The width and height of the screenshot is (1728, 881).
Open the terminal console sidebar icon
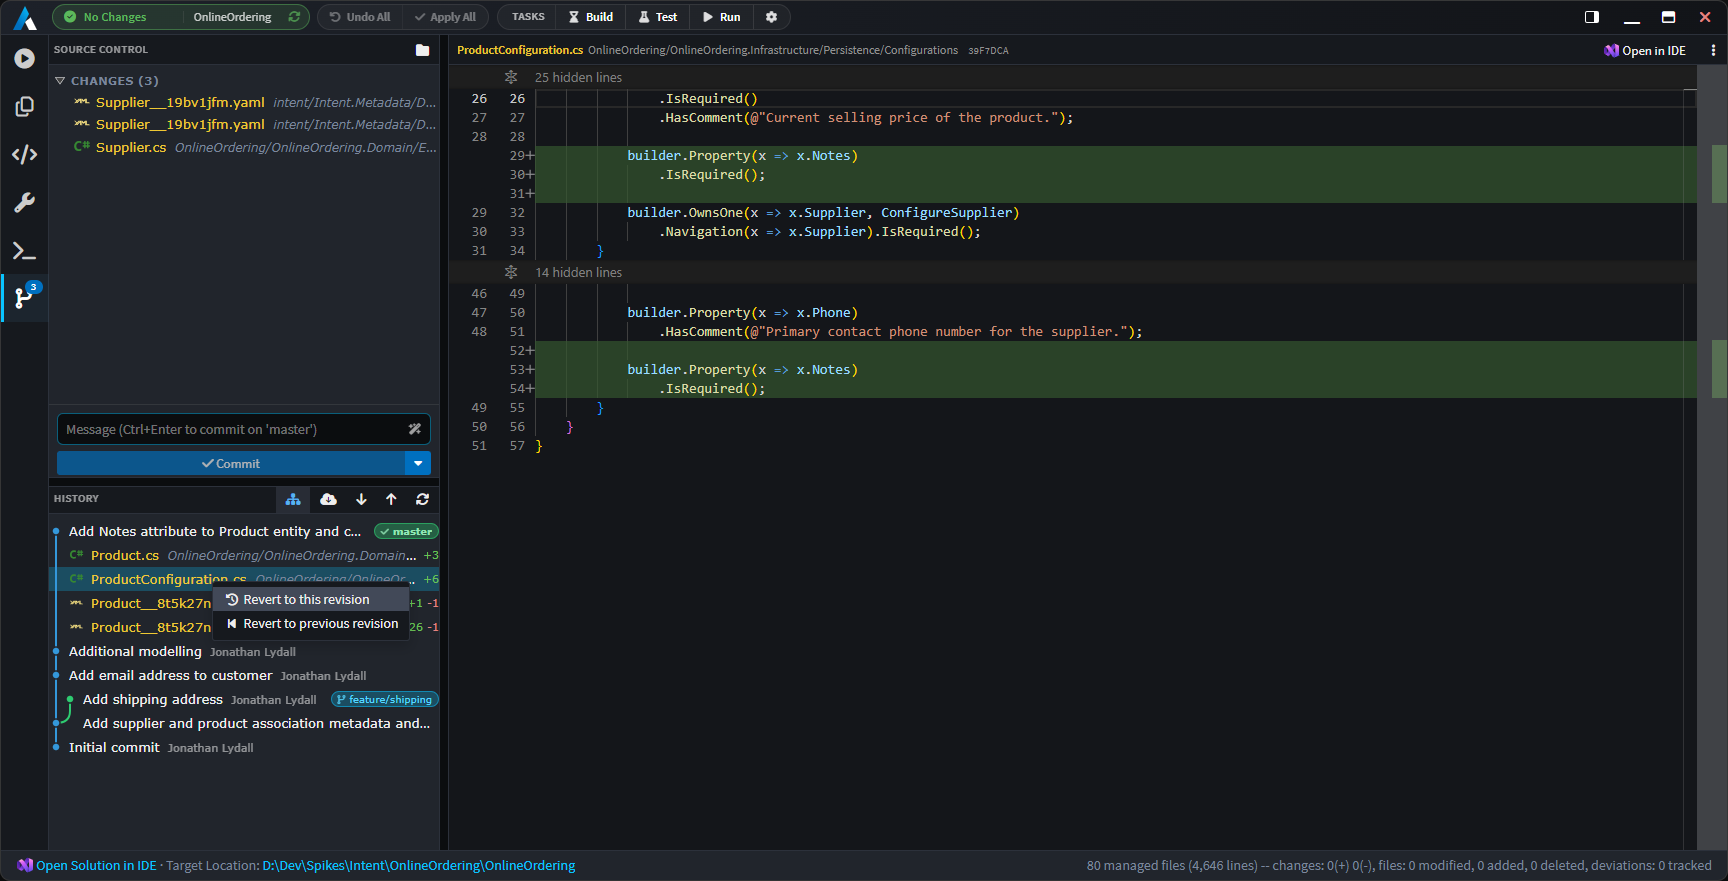24,251
